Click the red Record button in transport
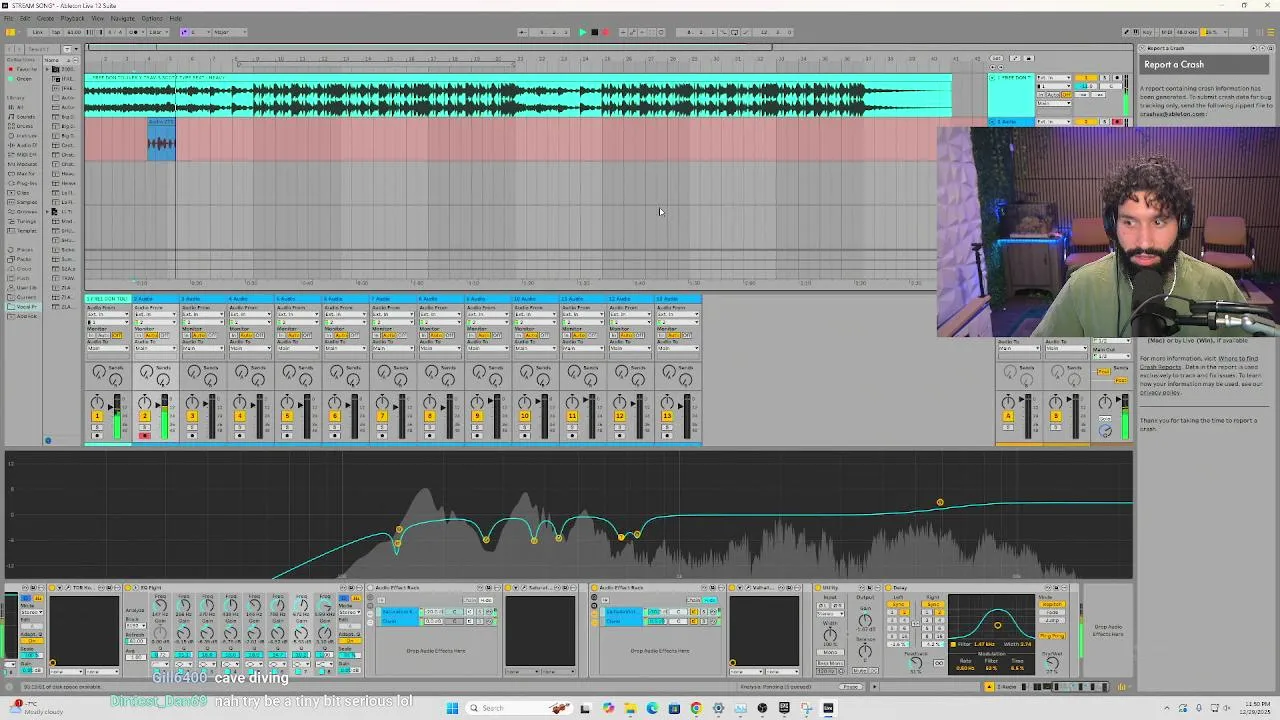The height and width of the screenshot is (720, 1280). (605, 32)
